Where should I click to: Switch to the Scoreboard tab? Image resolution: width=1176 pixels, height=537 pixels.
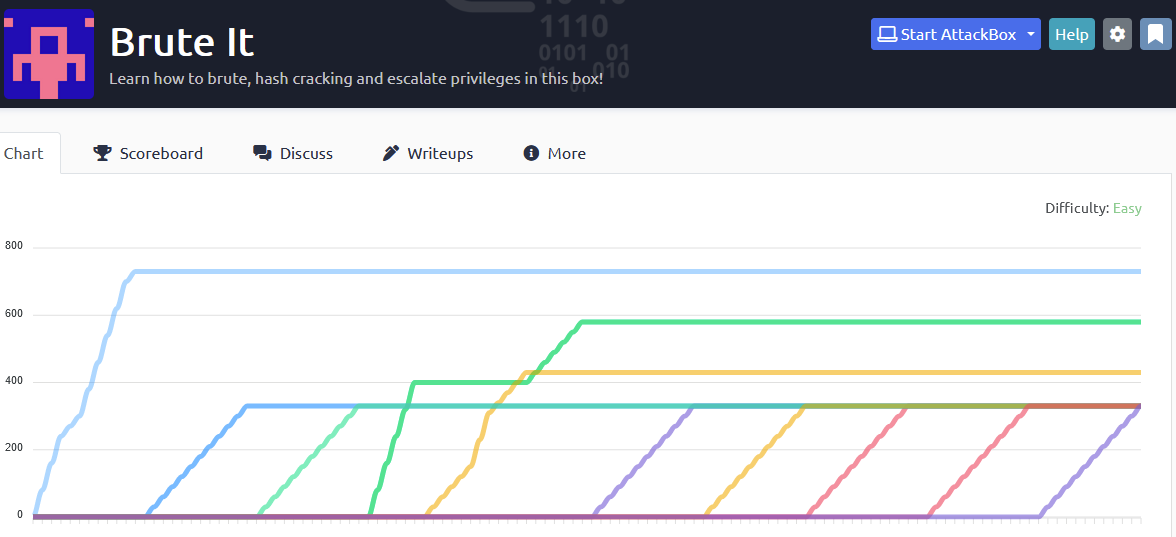click(x=148, y=154)
